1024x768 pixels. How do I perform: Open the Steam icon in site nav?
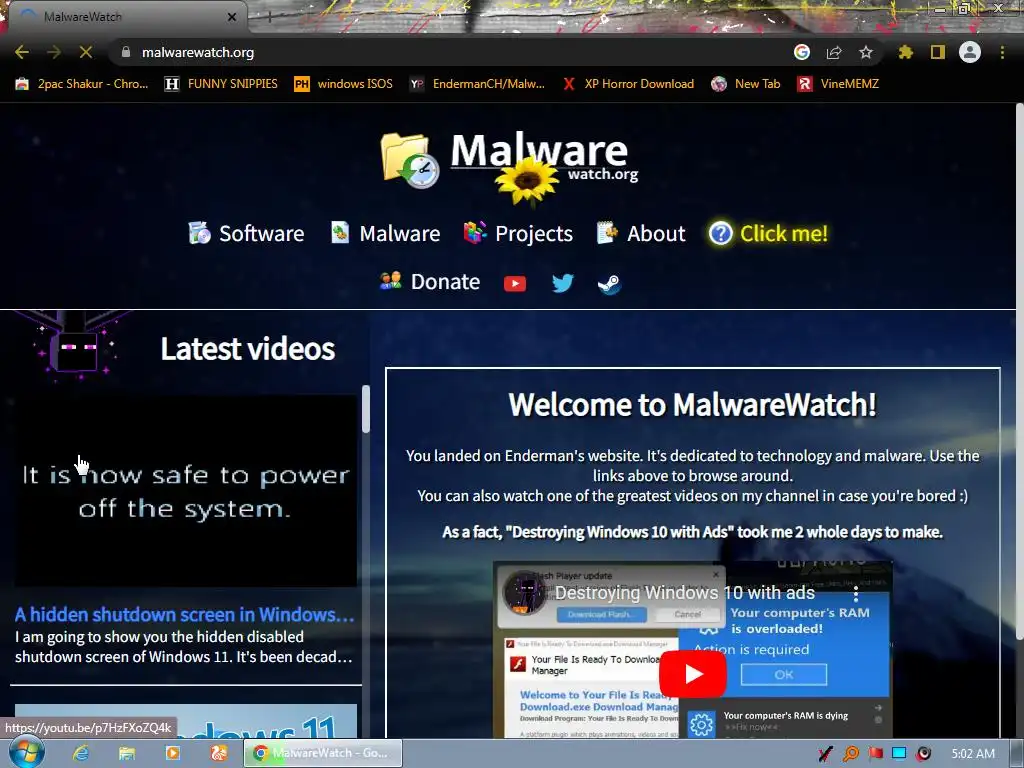click(609, 283)
